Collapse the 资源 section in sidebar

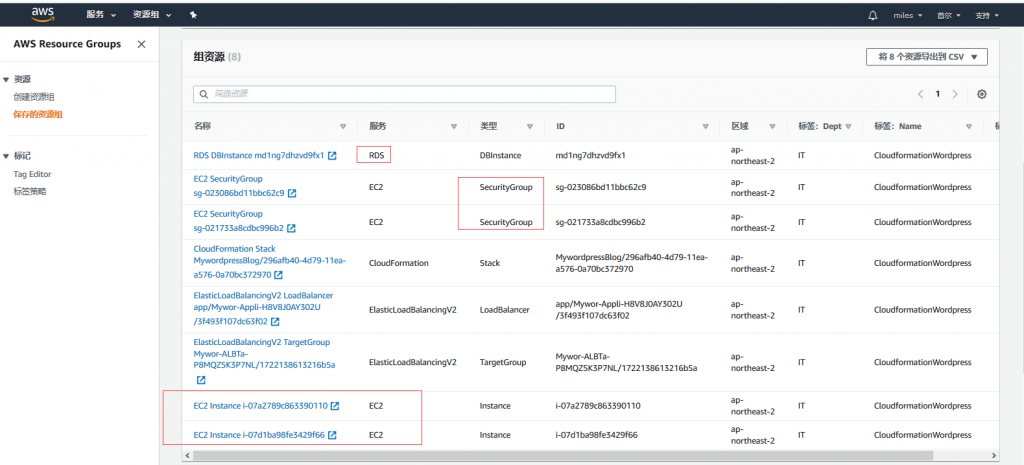(x=7, y=79)
